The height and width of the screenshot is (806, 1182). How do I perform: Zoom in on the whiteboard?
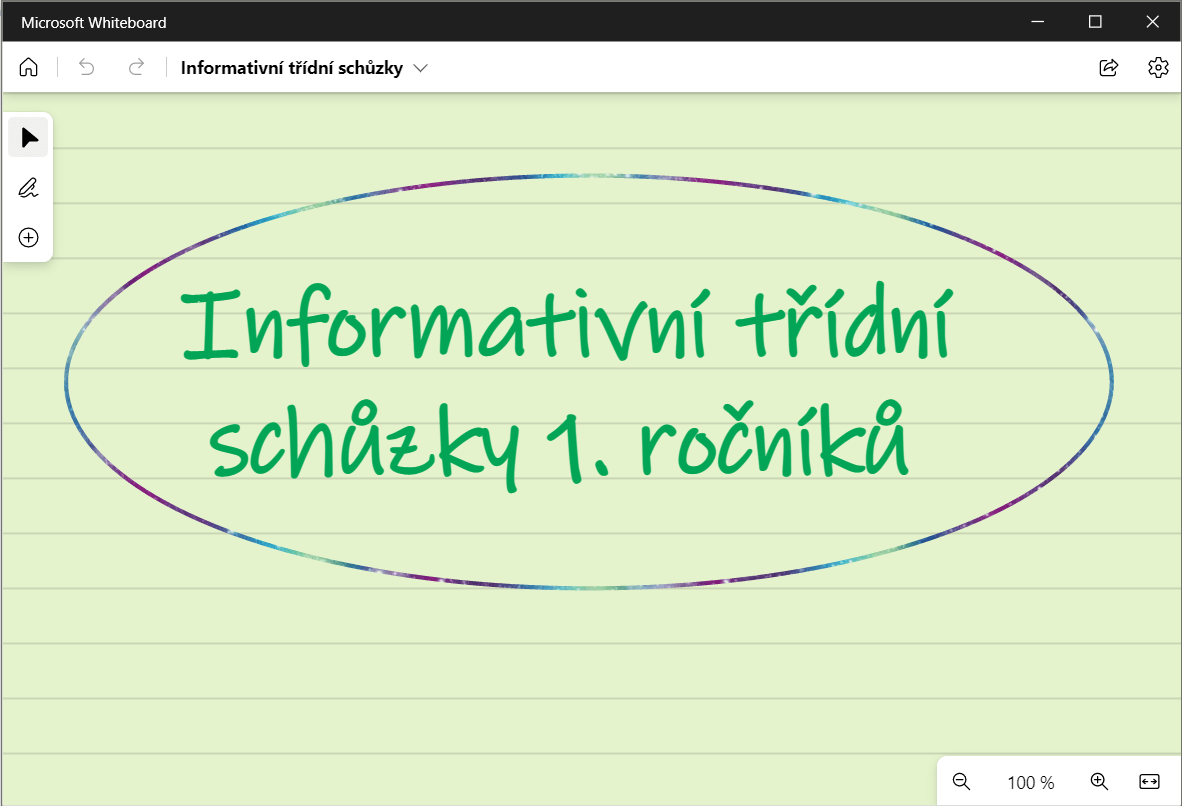tap(1099, 782)
